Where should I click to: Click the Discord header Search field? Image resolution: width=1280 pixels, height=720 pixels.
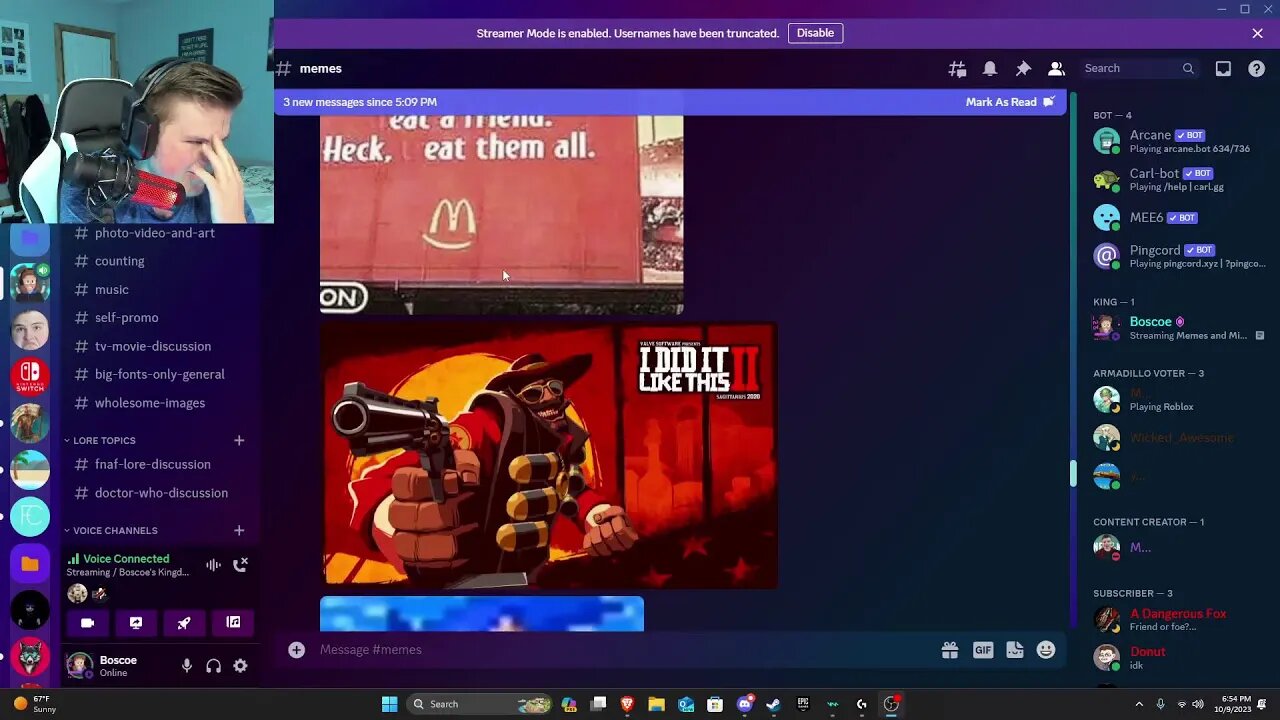[1139, 69]
